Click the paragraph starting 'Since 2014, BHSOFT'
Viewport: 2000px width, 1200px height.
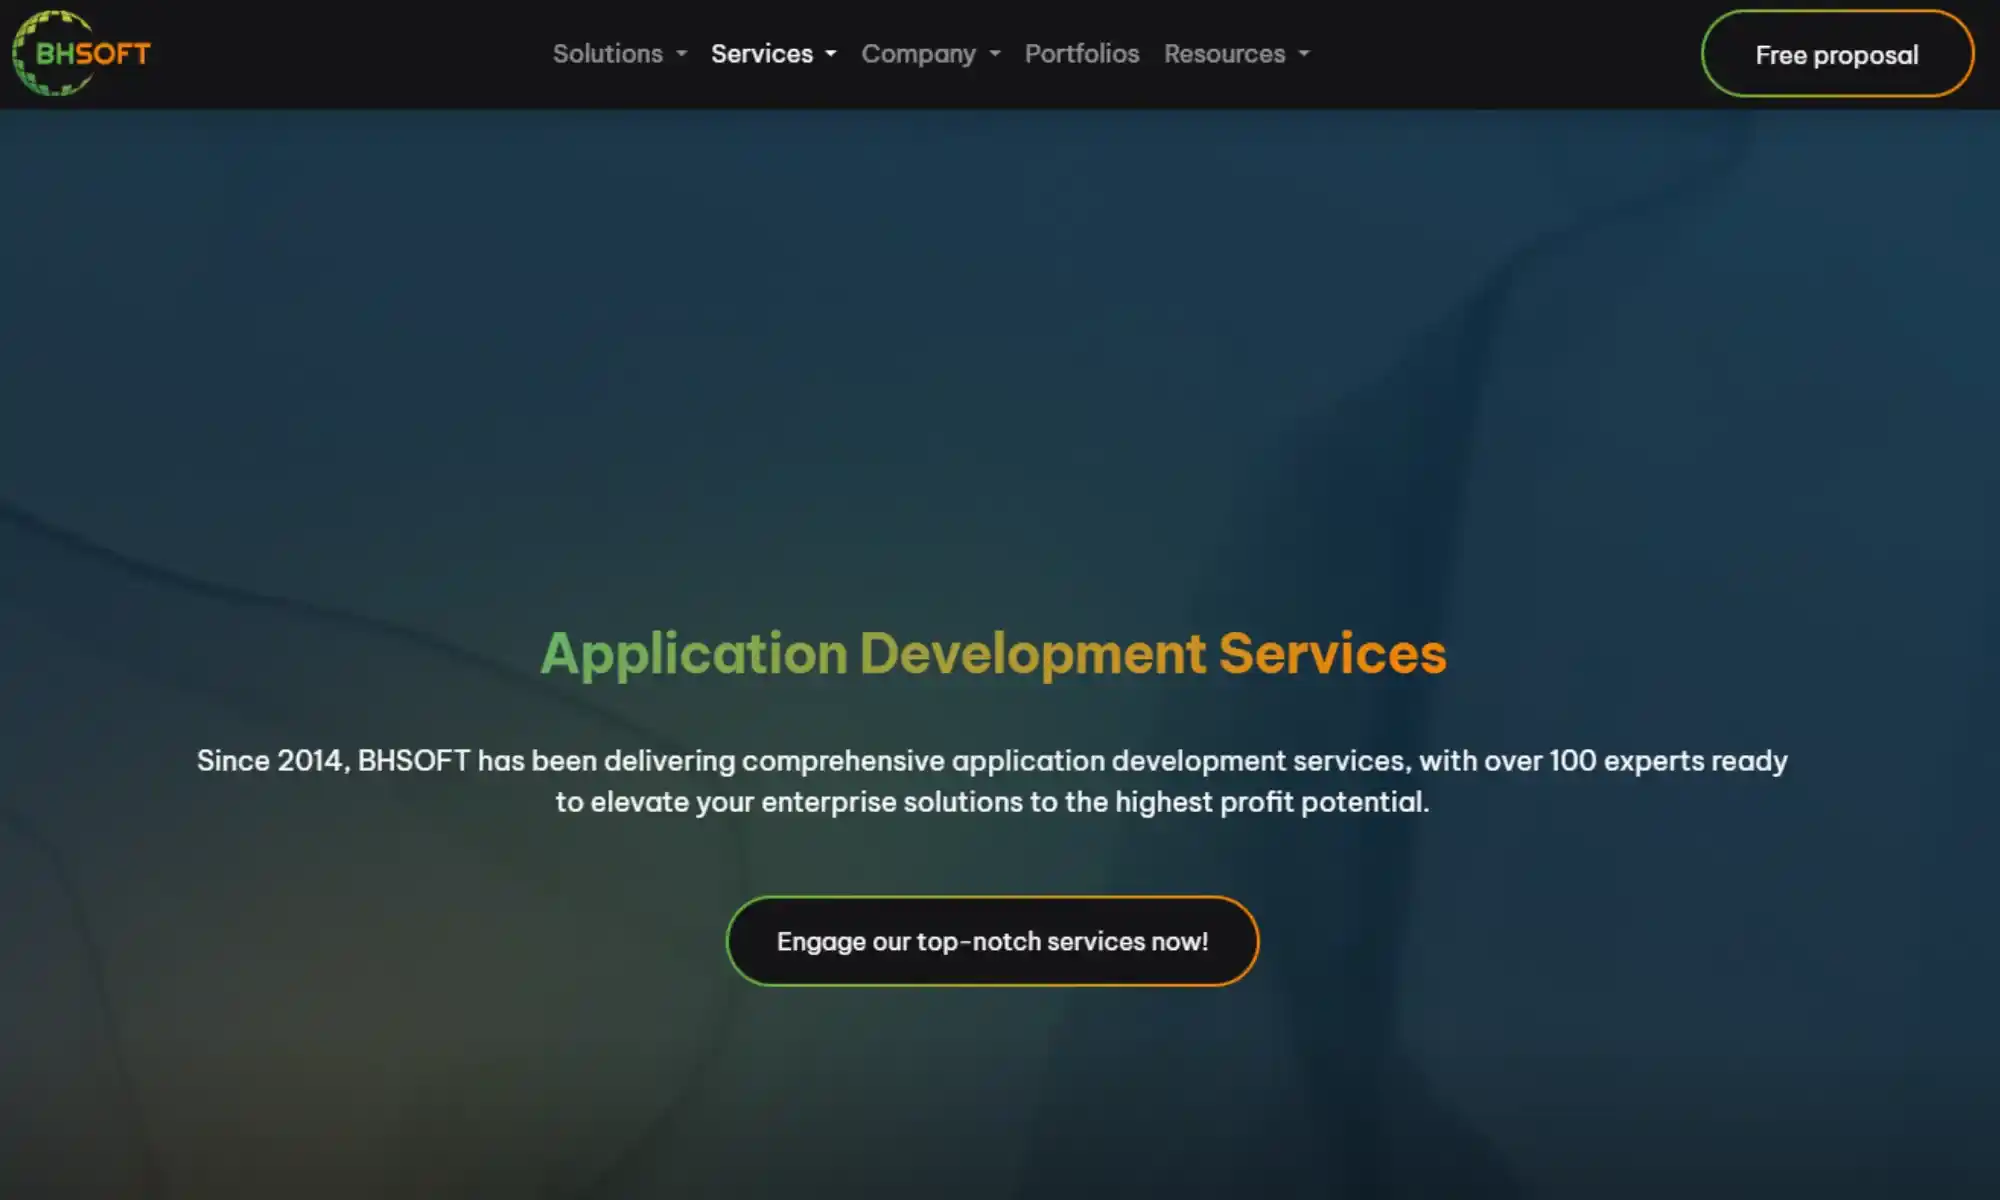[x=992, y=781]
